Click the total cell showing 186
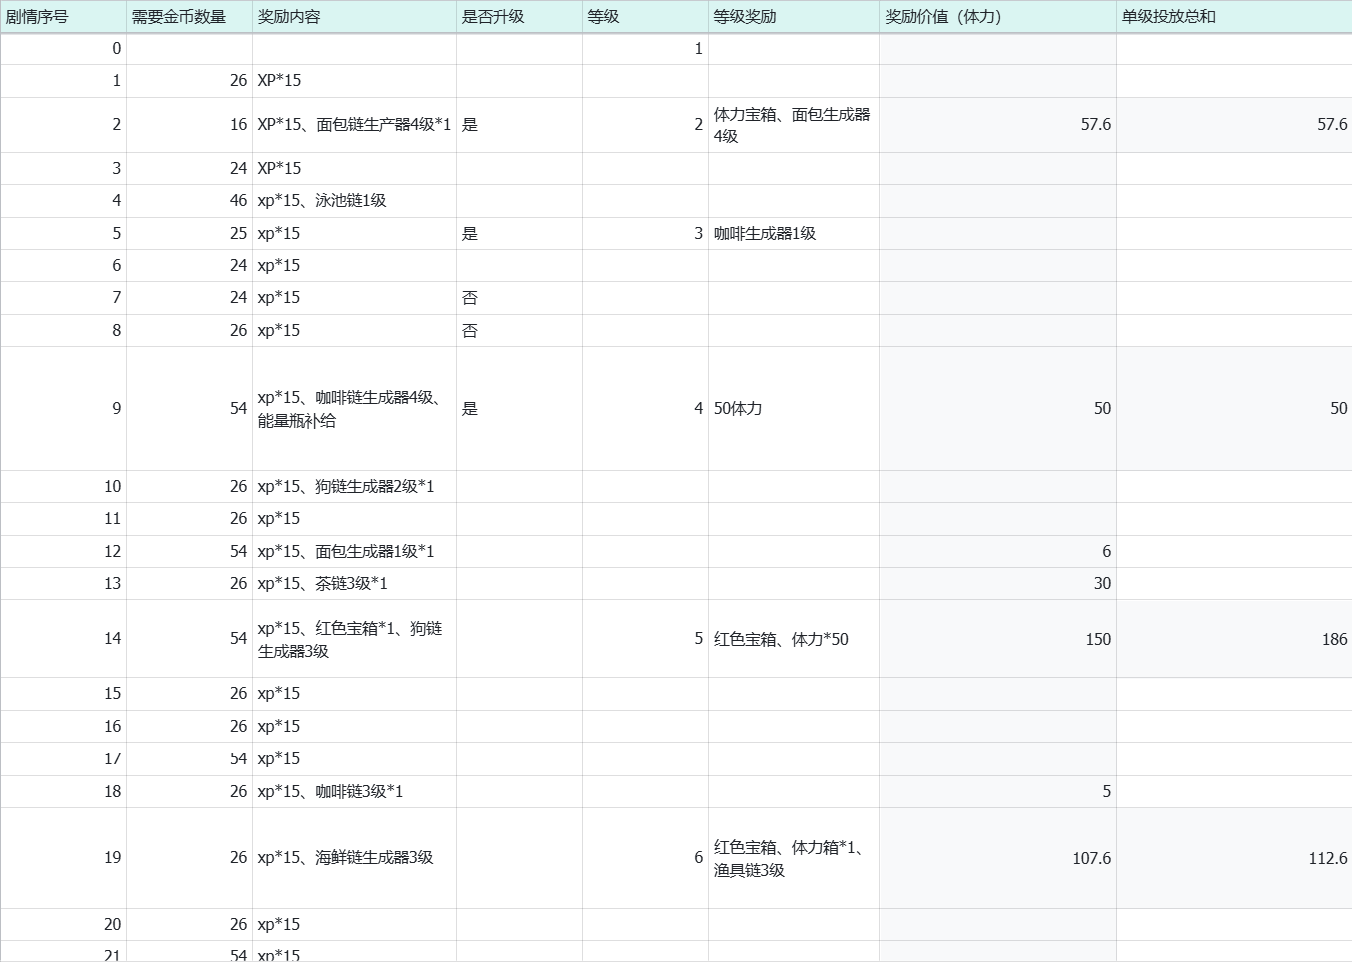Image resolution: width=1352 pixels, height=962 pixels. tap(1234, 639)
